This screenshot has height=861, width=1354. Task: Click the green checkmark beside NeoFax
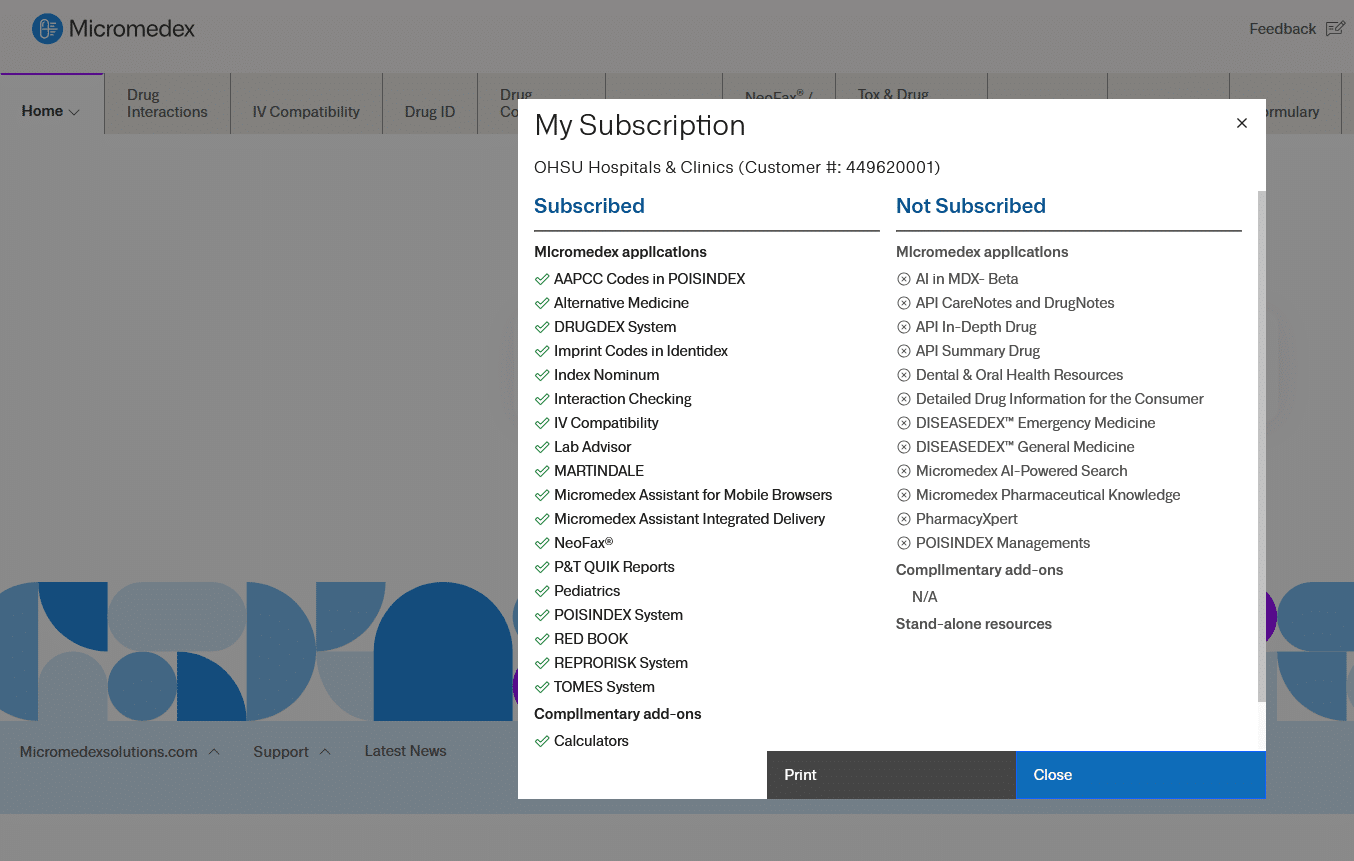coord(542,543)
